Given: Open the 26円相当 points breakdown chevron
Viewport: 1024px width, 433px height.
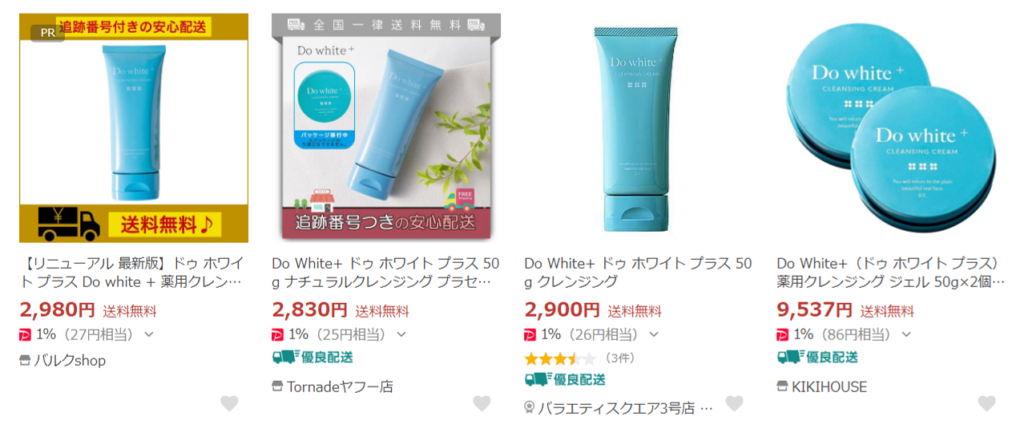Looking at the screenshot, I should 654,335.
